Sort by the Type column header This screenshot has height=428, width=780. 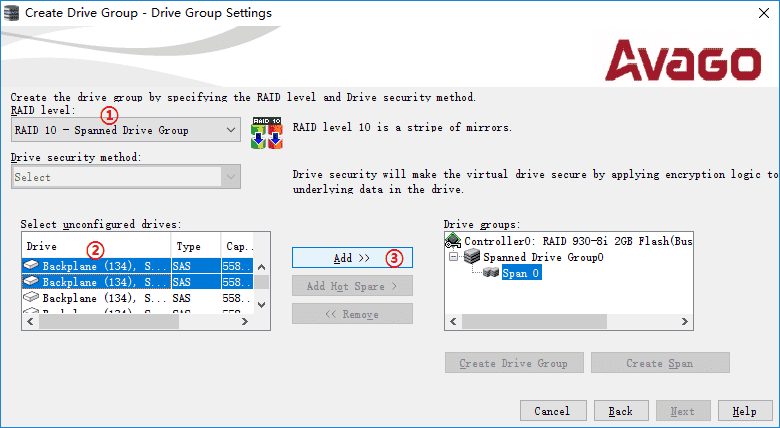(x=196, y=246)
